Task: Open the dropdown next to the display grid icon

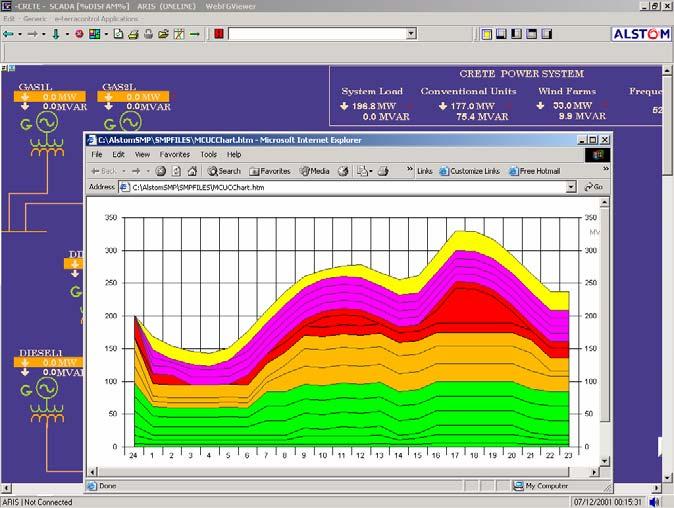Action: tap(106, 34)
